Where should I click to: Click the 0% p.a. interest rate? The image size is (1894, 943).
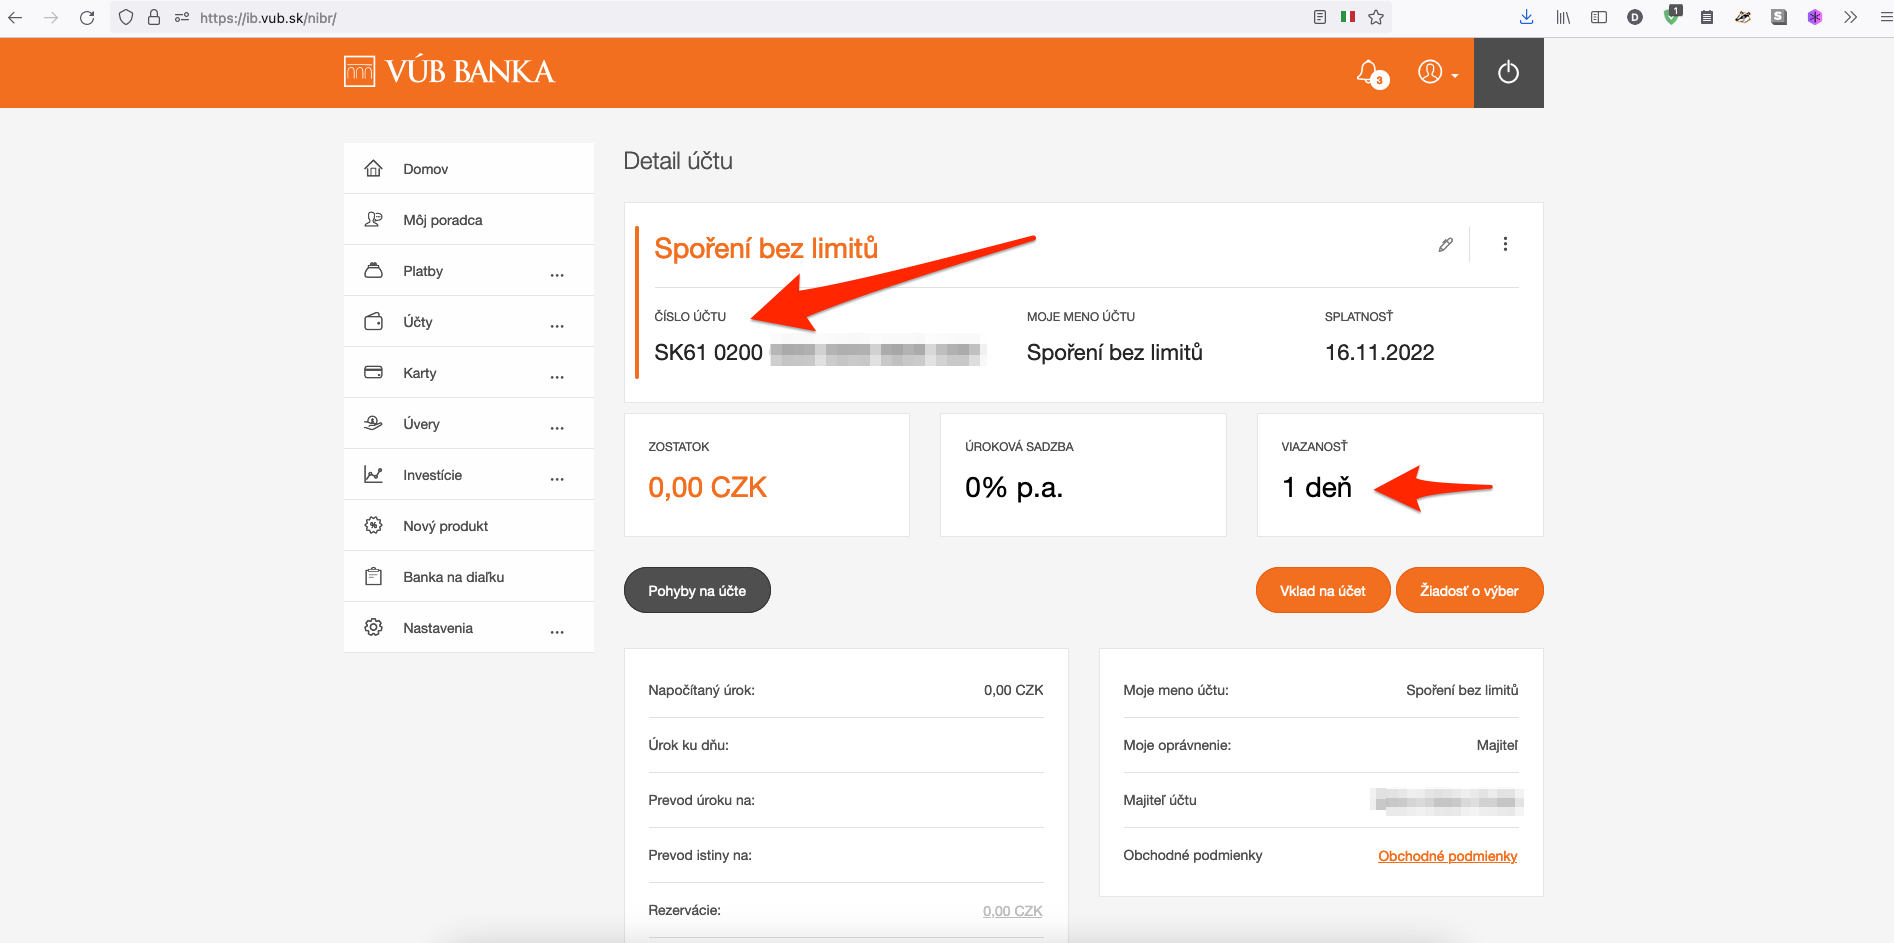[x=1014, y=487]
